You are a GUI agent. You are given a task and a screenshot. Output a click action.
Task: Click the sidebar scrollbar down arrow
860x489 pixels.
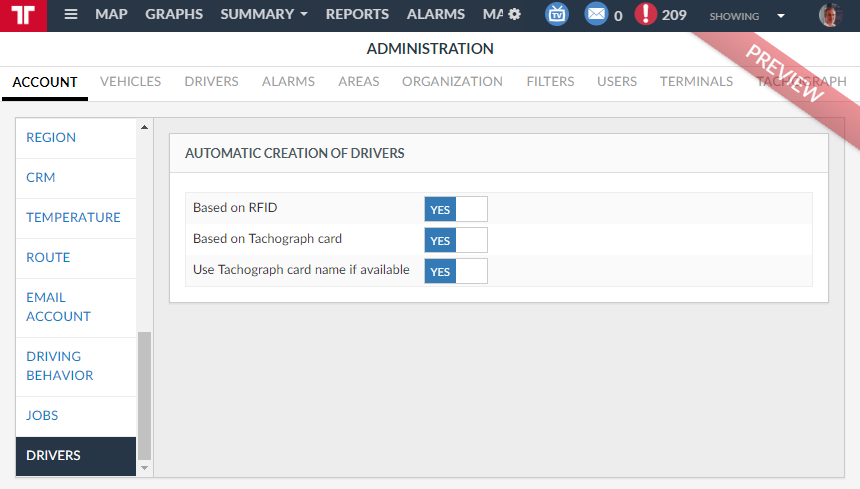pyautogui.click(x=144, y=468)
